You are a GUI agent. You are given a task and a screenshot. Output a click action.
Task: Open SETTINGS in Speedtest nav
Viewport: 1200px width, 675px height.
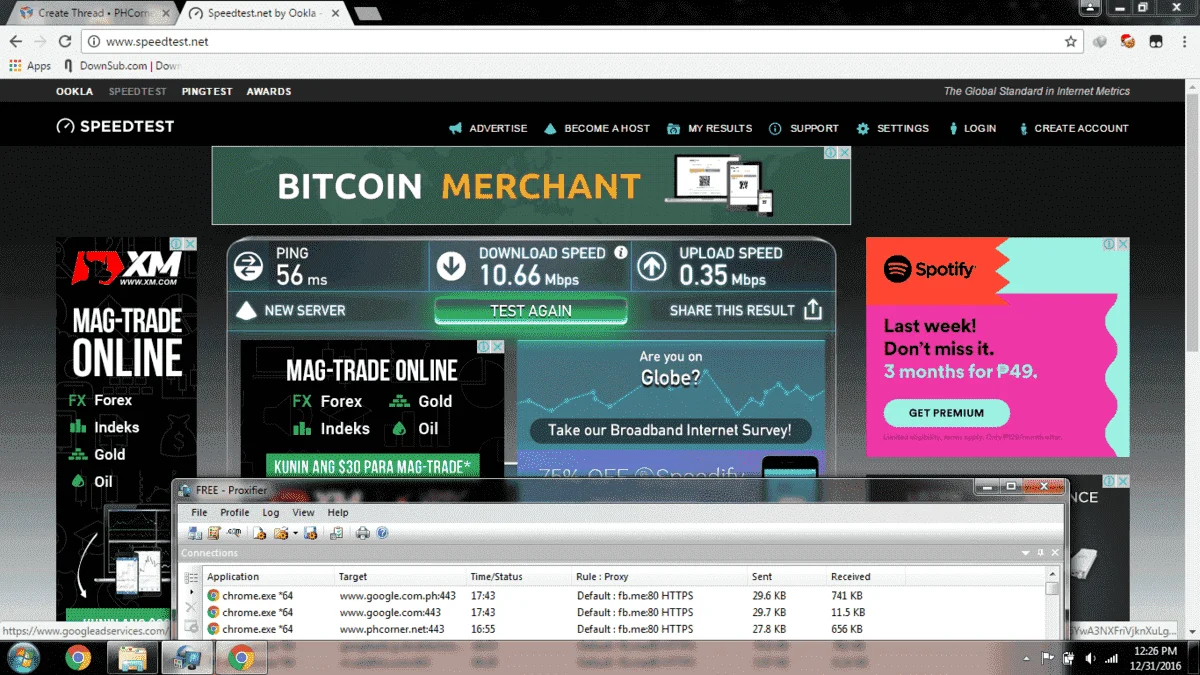coord(903,128)
